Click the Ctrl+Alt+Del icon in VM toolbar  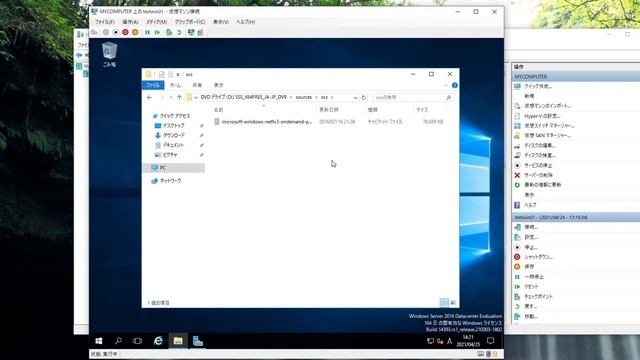95,32
